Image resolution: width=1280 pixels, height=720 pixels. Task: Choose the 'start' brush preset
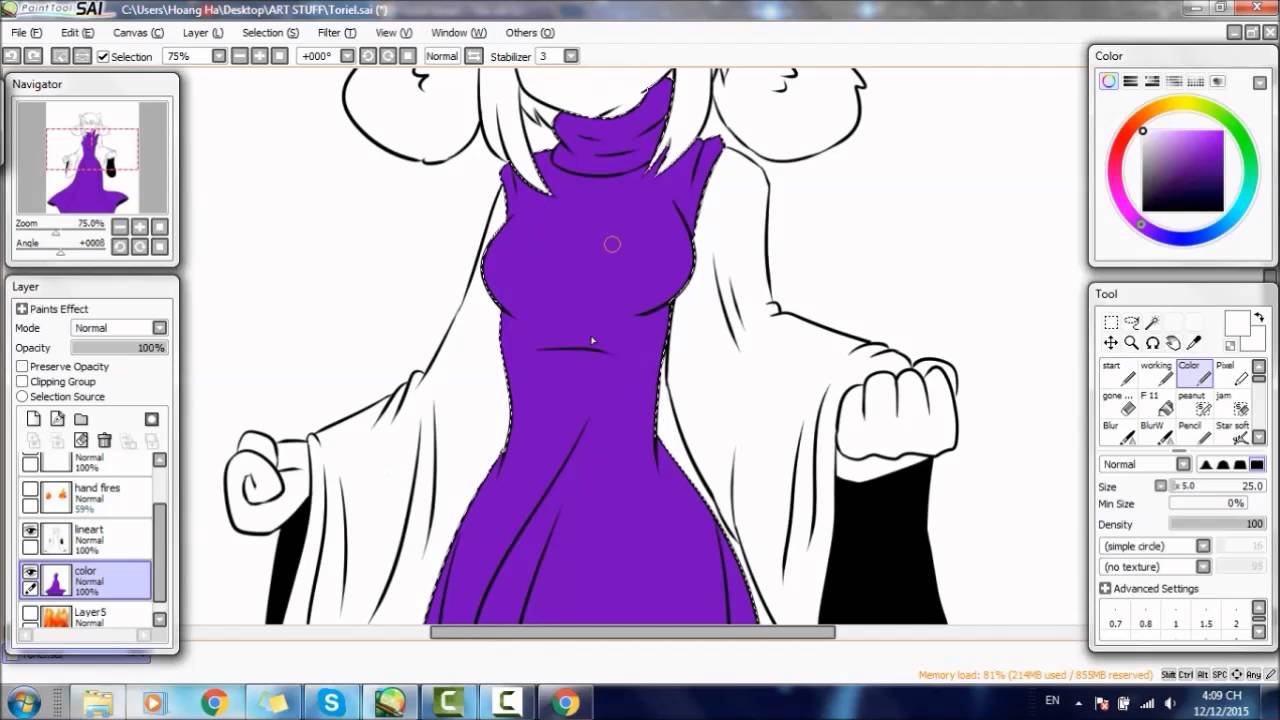point(1119,373)
